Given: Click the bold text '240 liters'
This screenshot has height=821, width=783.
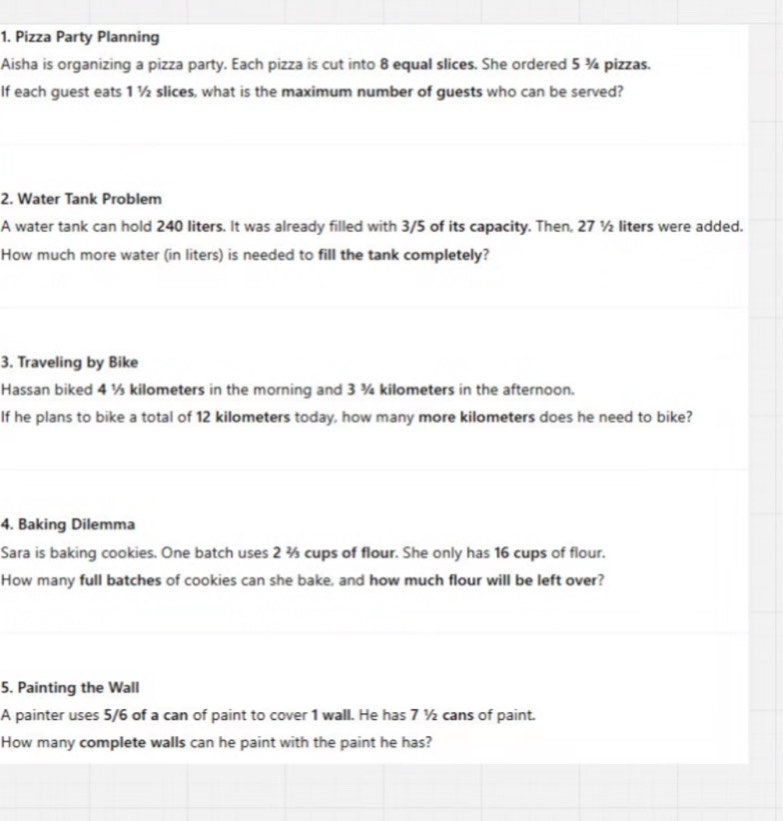Looking at the screenshot, I should (191, 227).
